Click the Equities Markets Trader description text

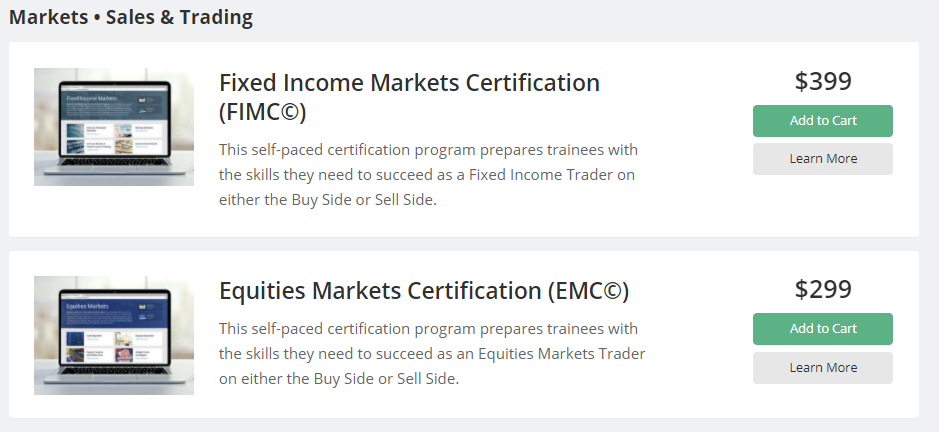pos(432,354)
